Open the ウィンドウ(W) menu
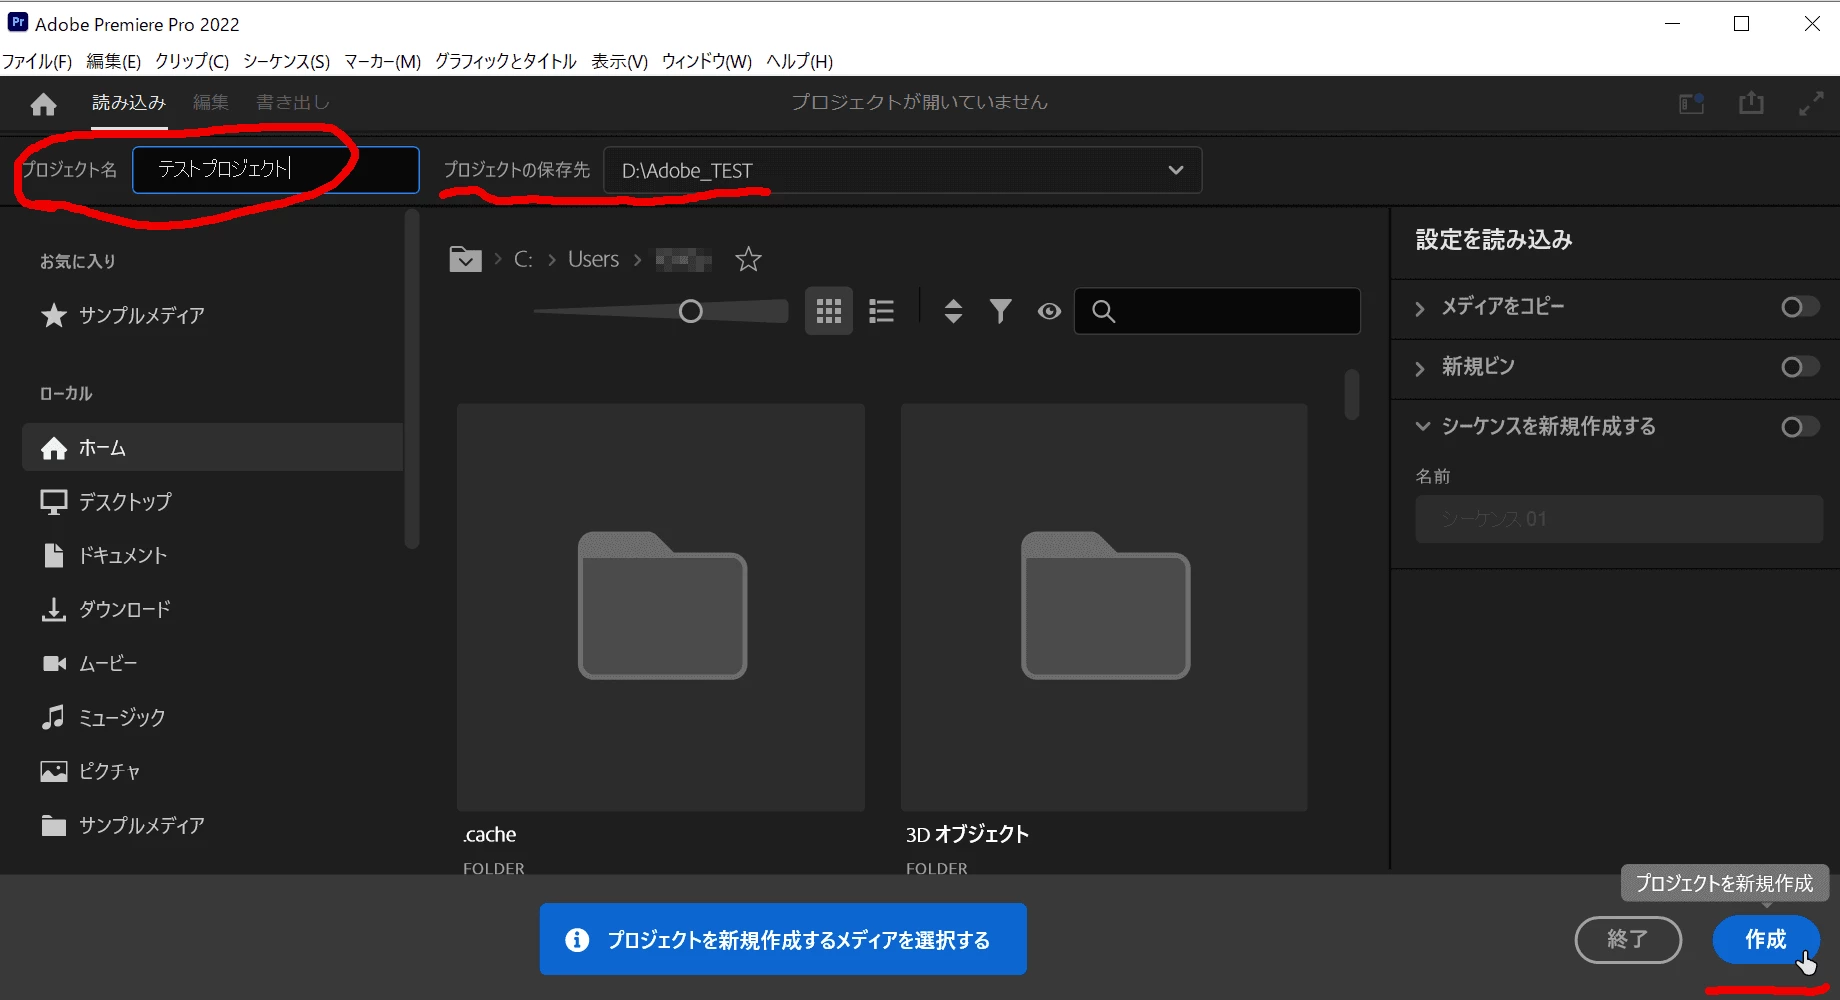 point(707,61)
